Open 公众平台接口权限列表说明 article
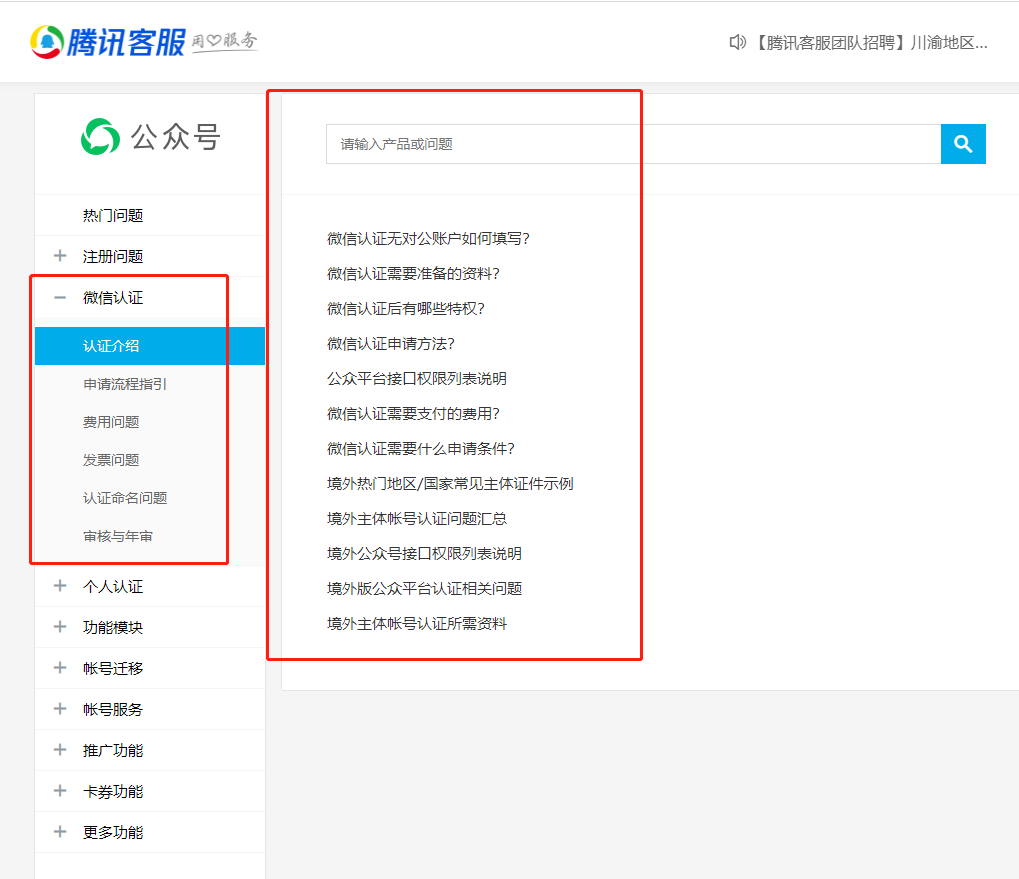This screenshot has width=1019, height=879. point(417,379)
